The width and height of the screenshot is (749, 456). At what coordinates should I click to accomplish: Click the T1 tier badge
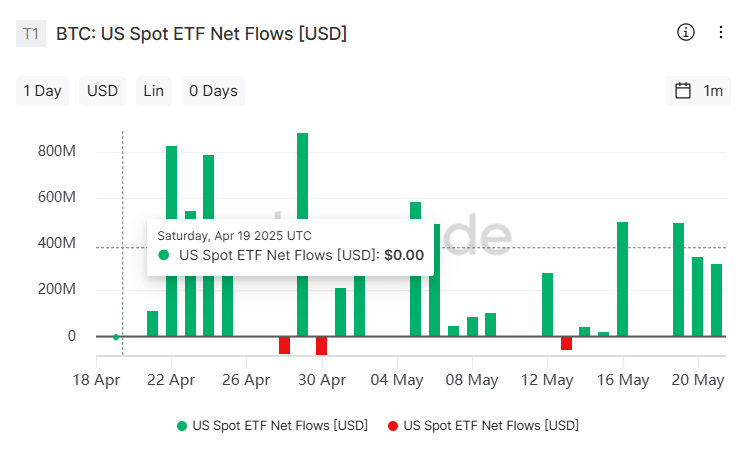click(31, 33)
